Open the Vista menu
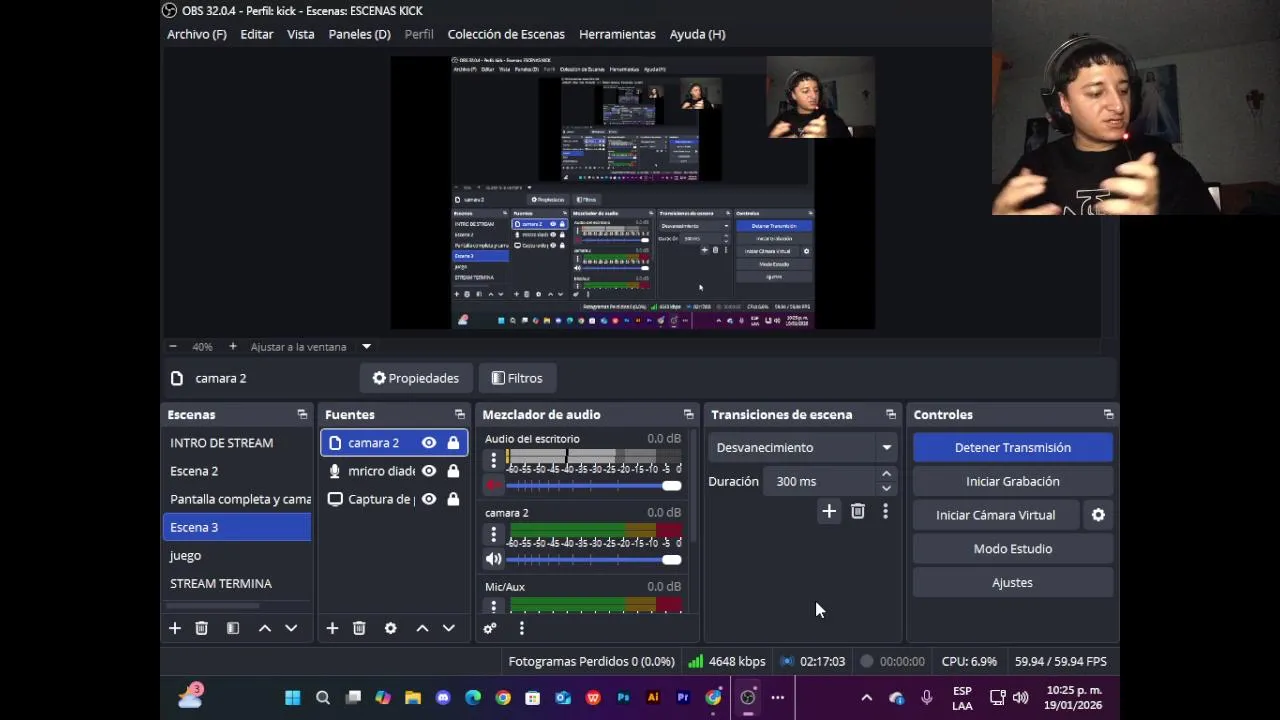The height and width of the screenshot is (720, 1280). 301,34
